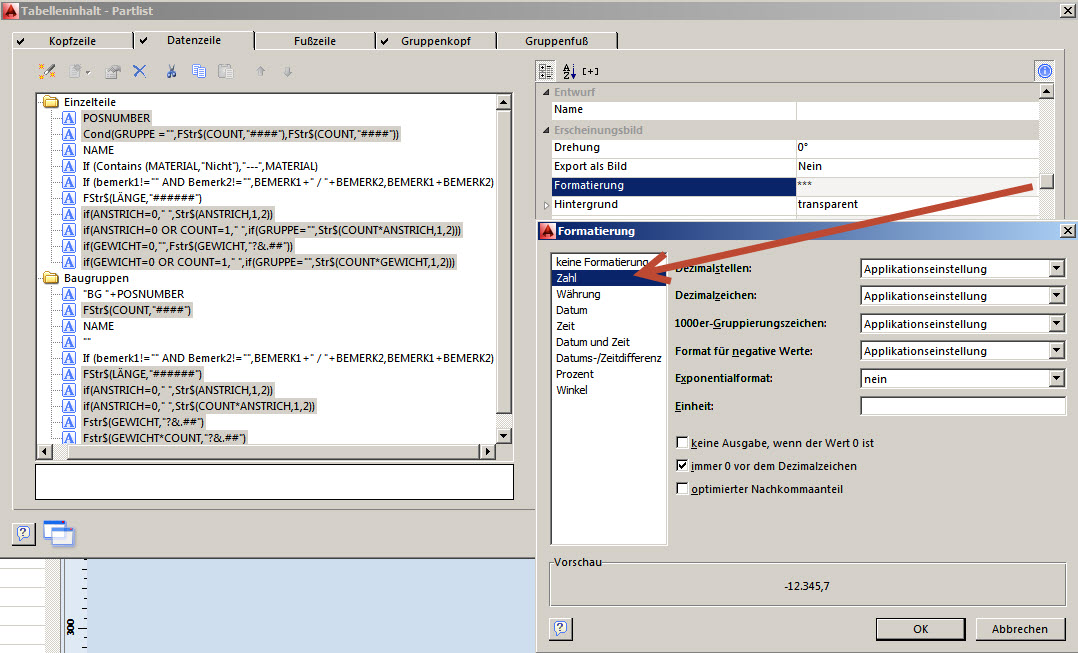
Task: Choose Datum und Zeit format type
Action: 593,342
